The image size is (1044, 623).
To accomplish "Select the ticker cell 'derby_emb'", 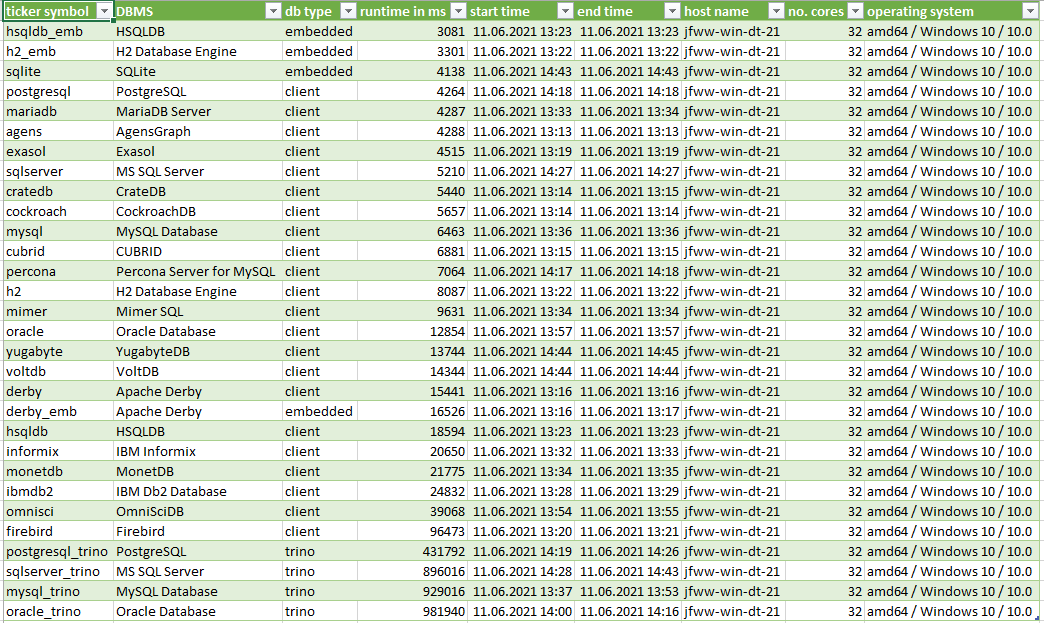I will (58, 411).
